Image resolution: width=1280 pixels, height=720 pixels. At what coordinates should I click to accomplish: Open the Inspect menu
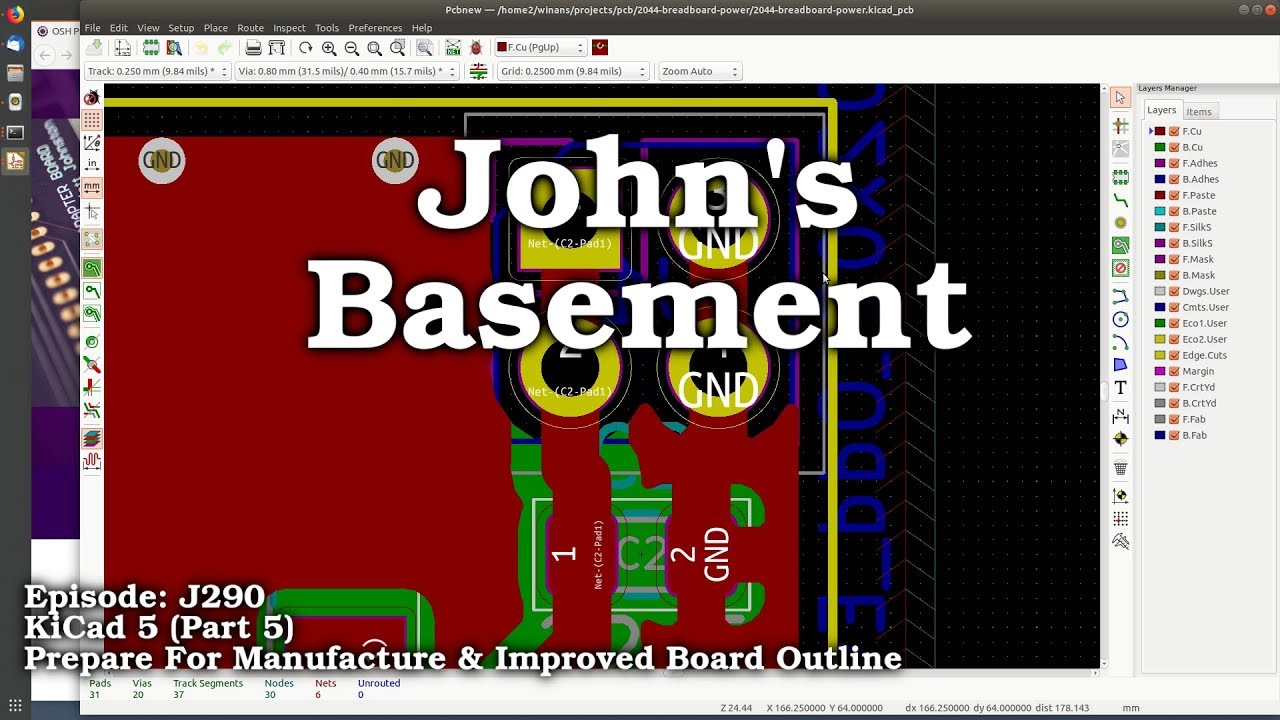pyautogui.click(x=289, y=28)
